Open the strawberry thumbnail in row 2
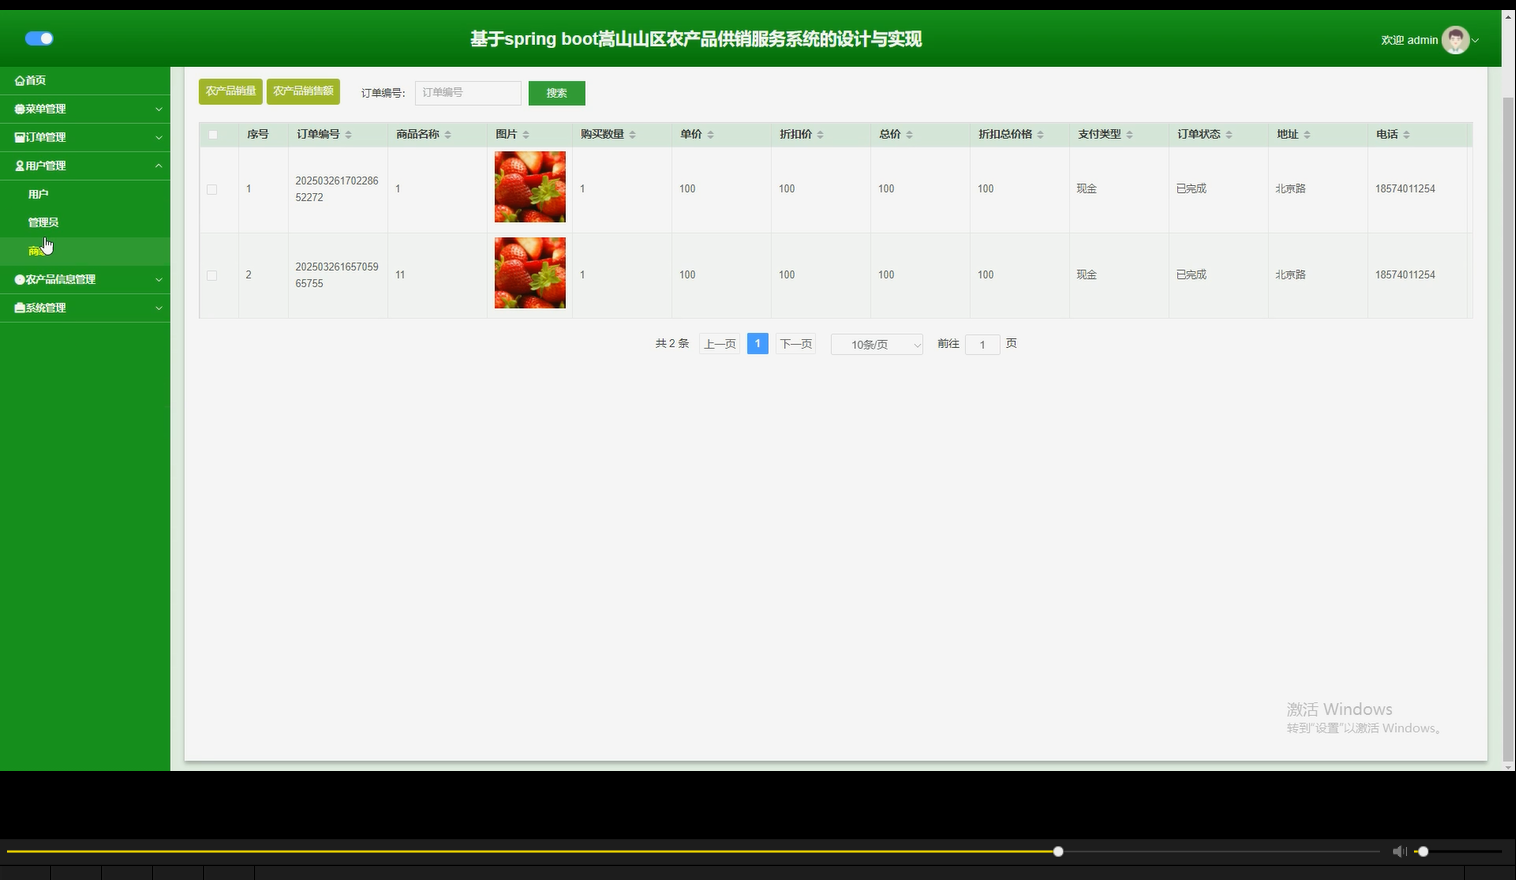Viewport: 1516px width, 880px height. point(530,273)
